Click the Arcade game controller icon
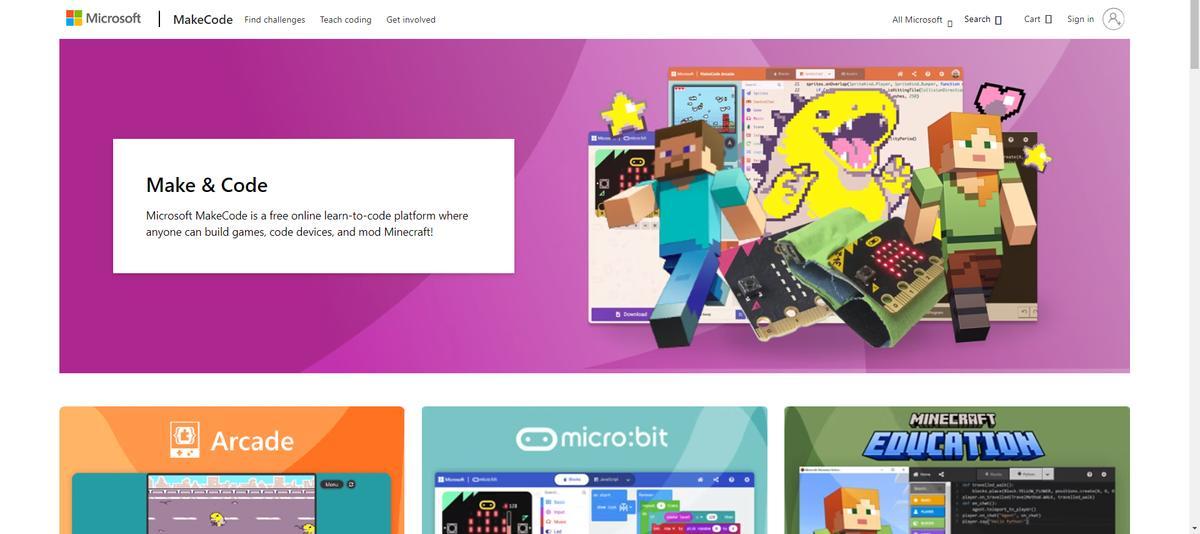Screen dimensions: 1200x534 (186, 440)
